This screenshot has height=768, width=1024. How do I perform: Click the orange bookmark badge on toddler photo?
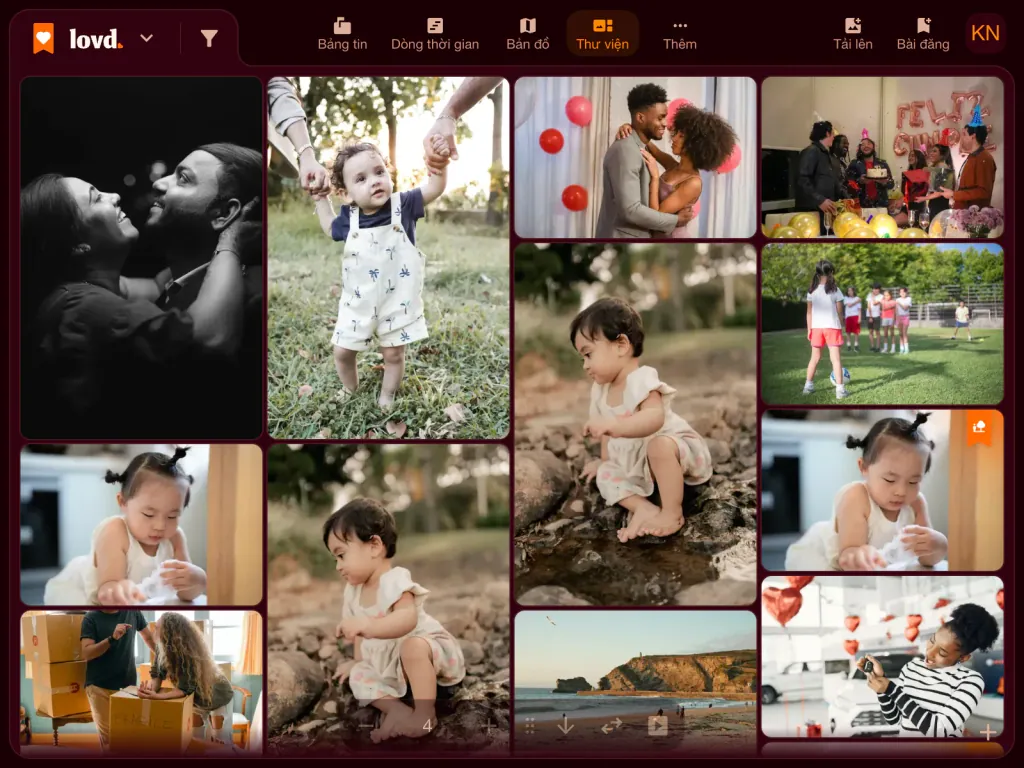tap(978, 427)
